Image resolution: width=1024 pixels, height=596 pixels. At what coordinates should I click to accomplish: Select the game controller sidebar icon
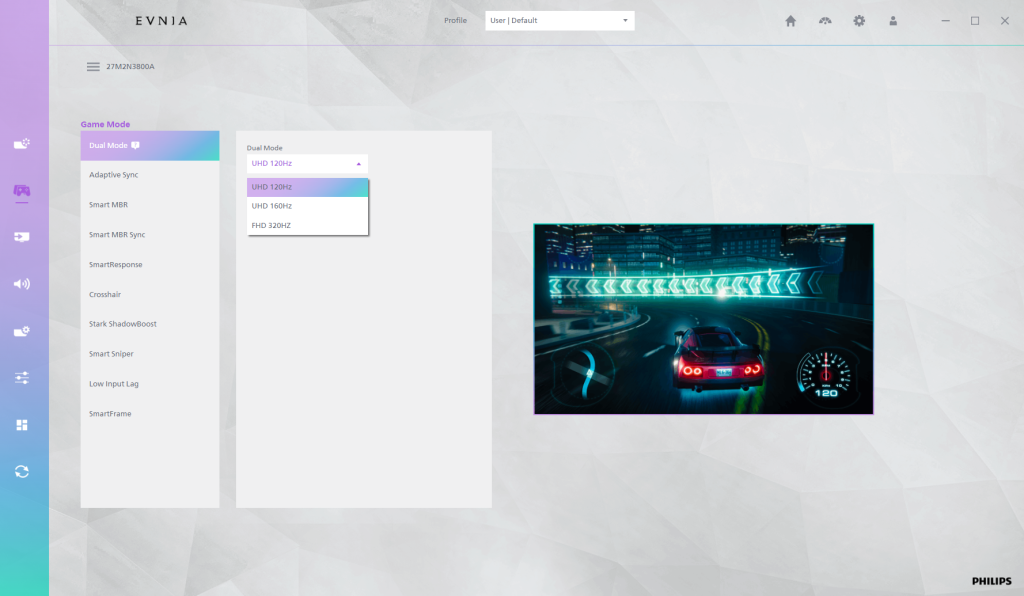pos(22,190)
